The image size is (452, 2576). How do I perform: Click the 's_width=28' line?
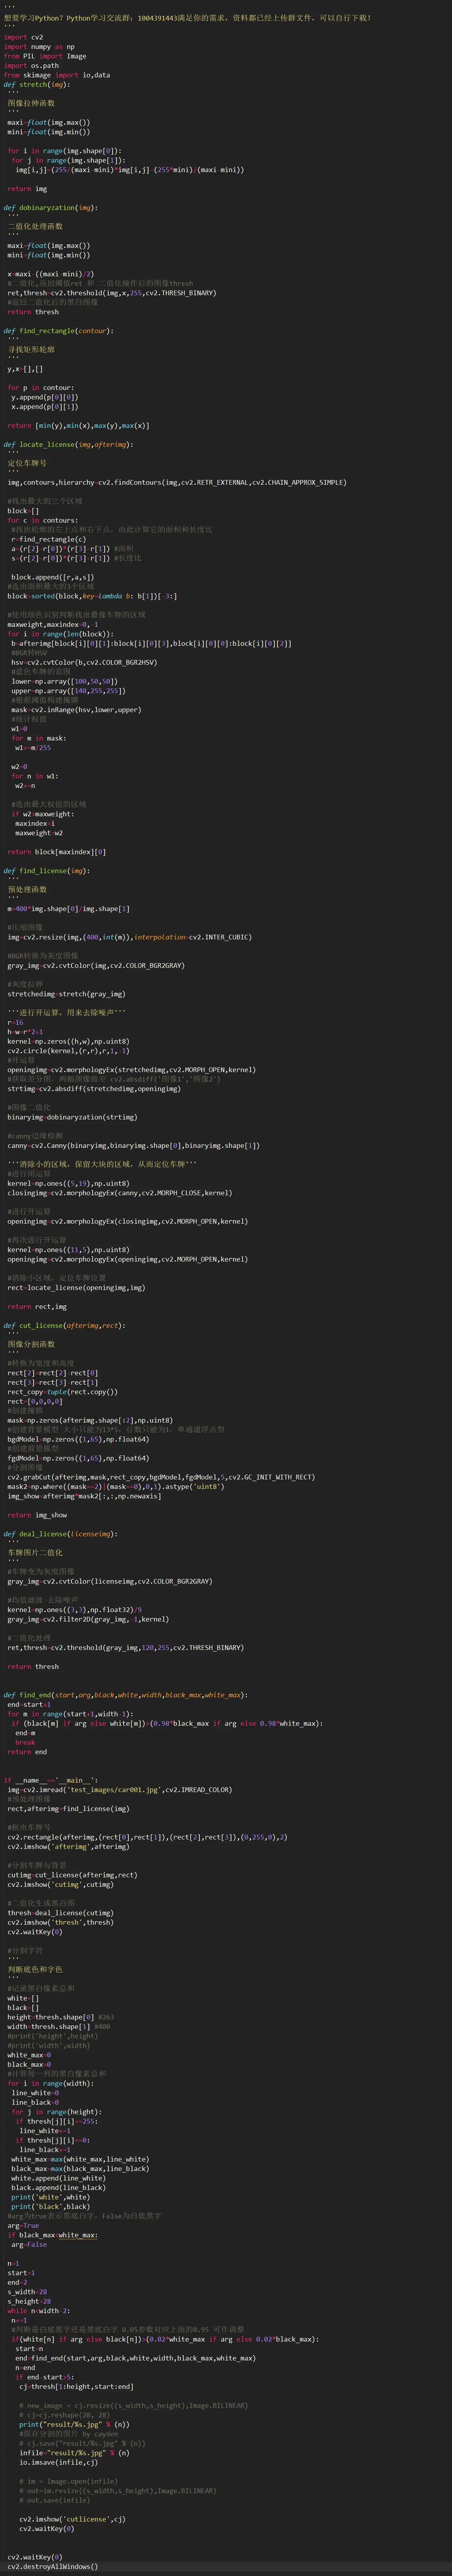click(x=27, y=2293)
